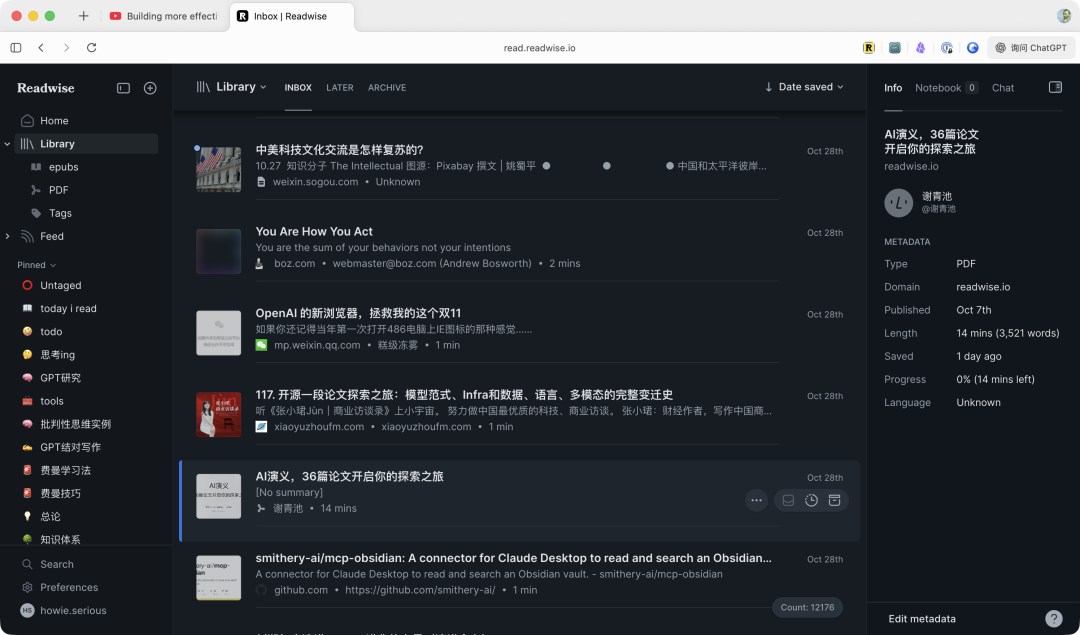1080x635 pixels.
Task: Collapse the Library tree in sidebar
Action: [7, 144]
